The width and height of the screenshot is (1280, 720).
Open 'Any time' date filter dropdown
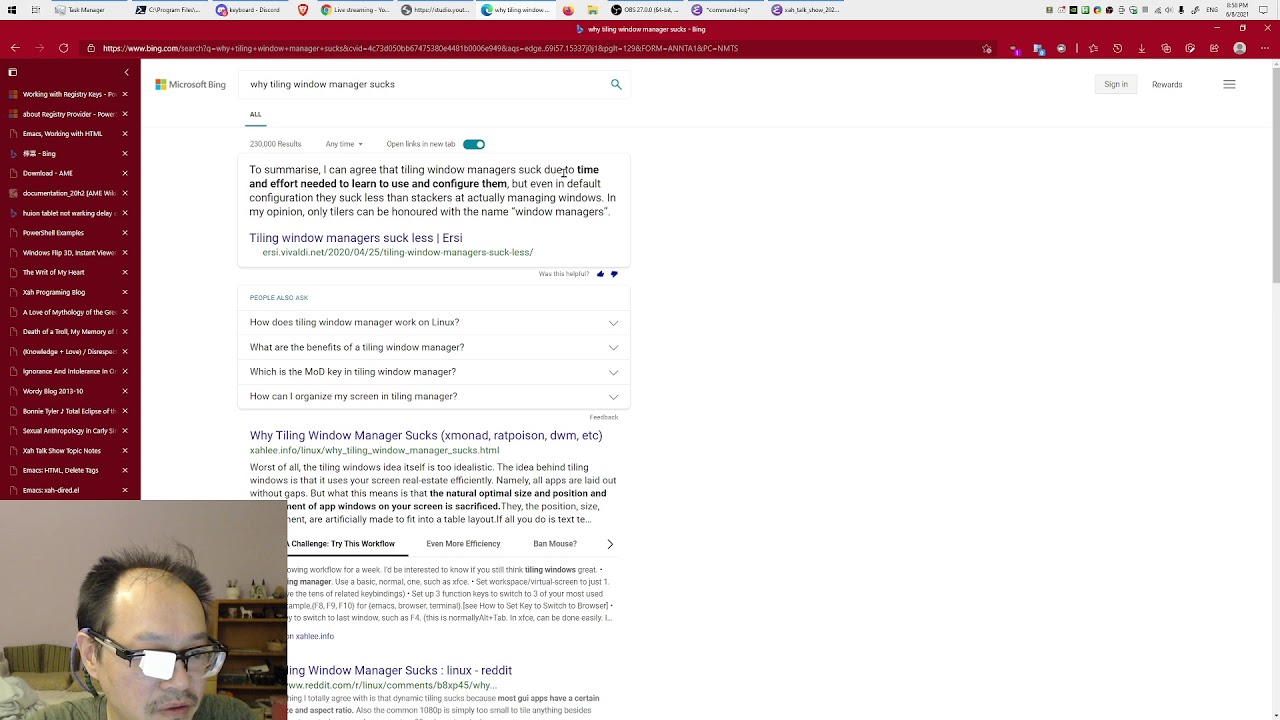[344, 144]
